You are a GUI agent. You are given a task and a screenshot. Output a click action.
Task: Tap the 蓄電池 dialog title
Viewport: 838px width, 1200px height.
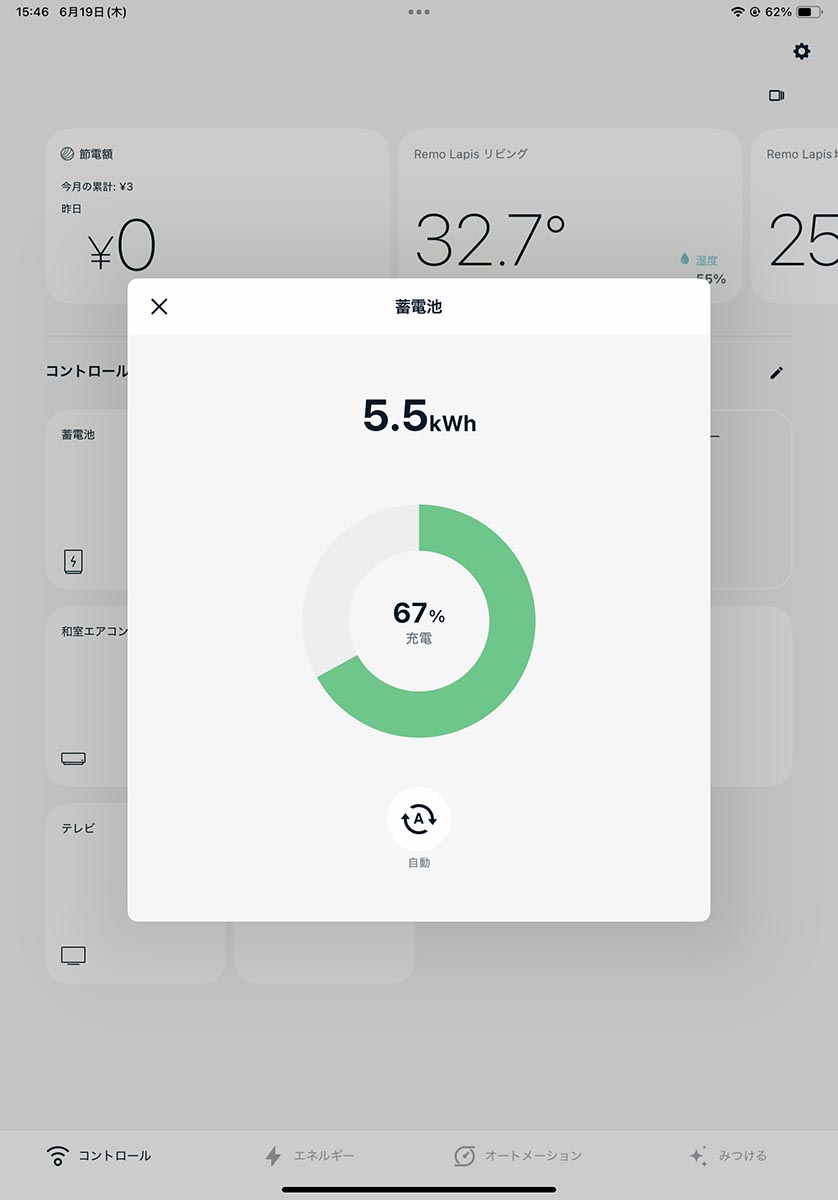click(x=419, y=307)
